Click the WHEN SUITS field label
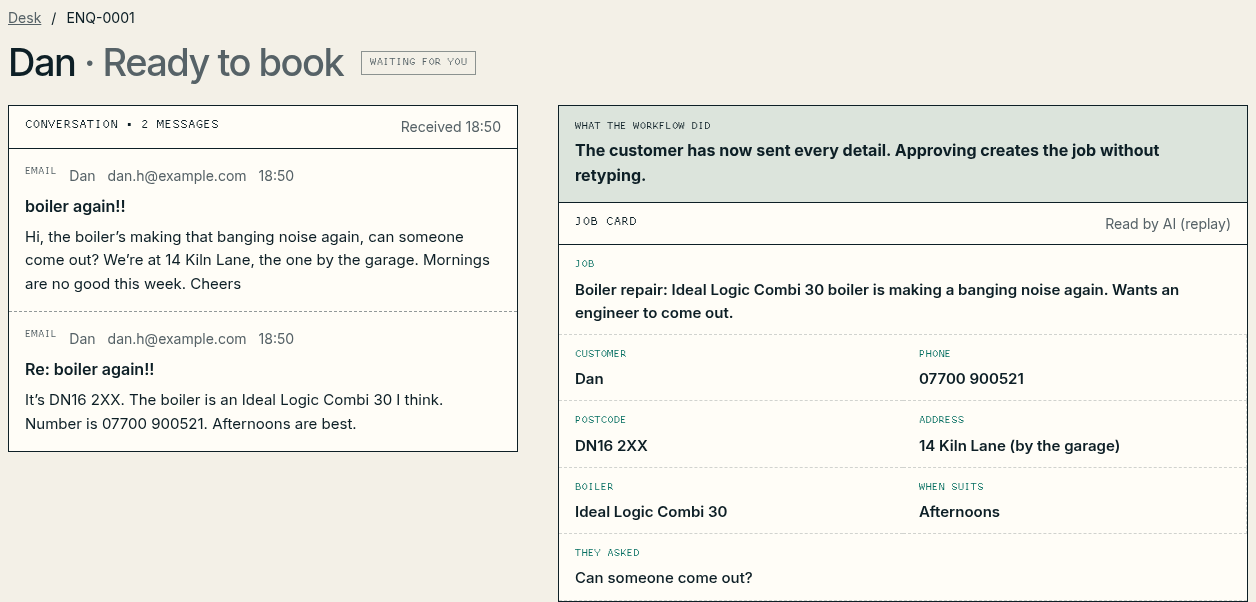1256x602 pixels. tap(951, 487)
